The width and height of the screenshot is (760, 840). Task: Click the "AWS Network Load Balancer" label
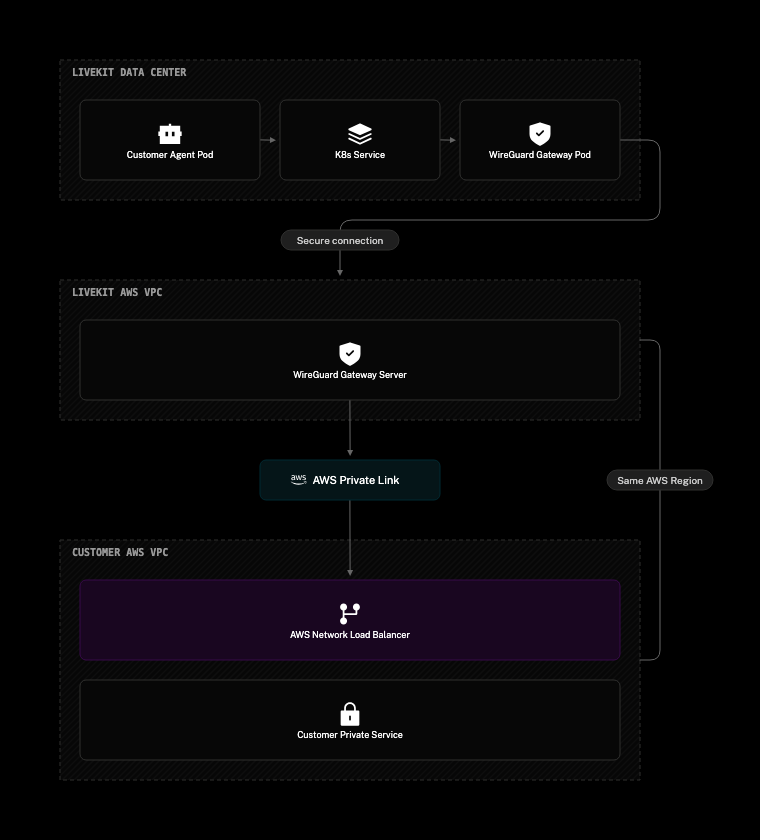(x=350, y=635)
